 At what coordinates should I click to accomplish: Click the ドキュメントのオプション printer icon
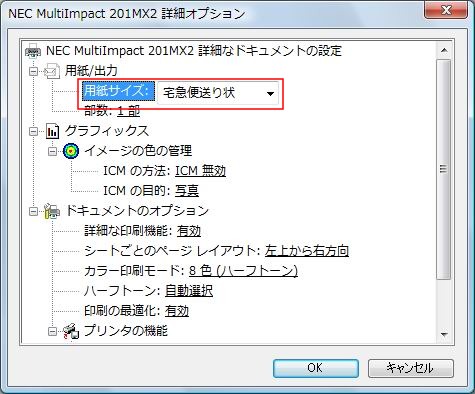52,211
